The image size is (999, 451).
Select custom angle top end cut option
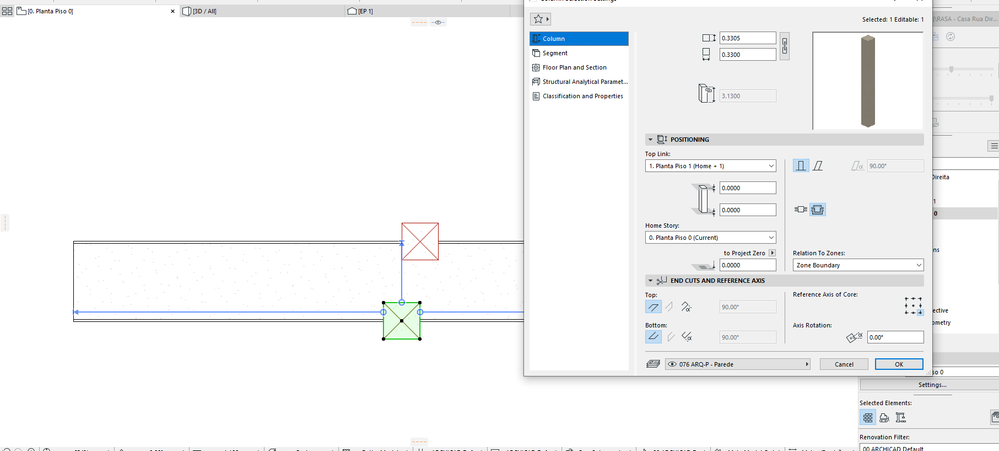[x=686, y=307]
